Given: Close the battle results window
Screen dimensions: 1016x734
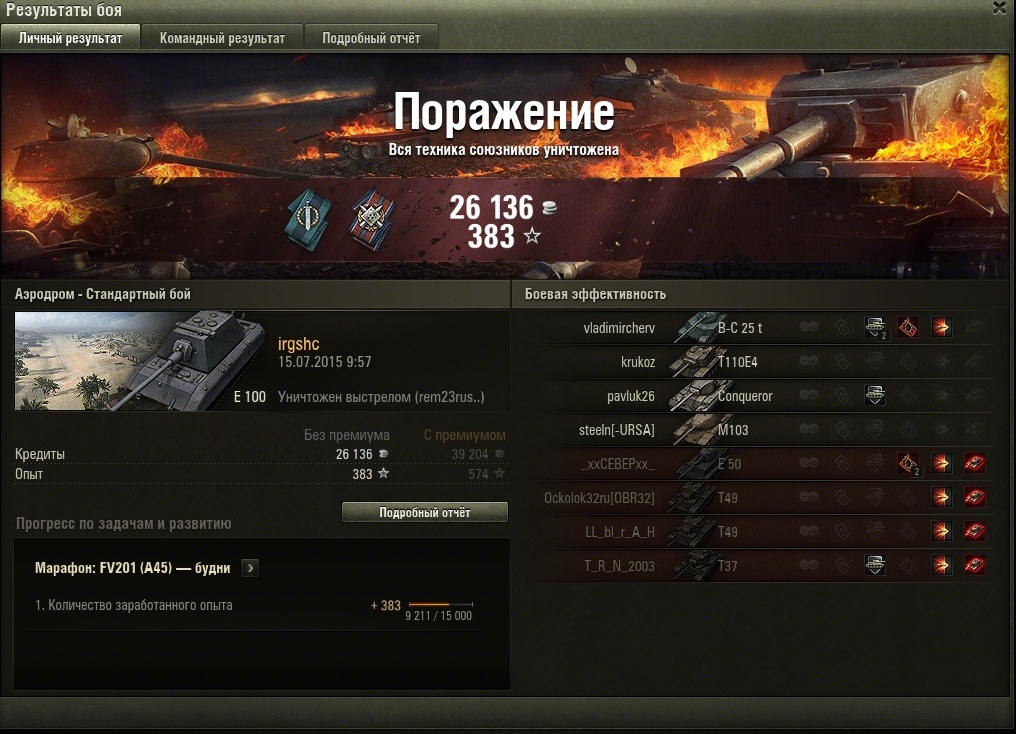Looking at the screenshot, I should click(1000, 8).
